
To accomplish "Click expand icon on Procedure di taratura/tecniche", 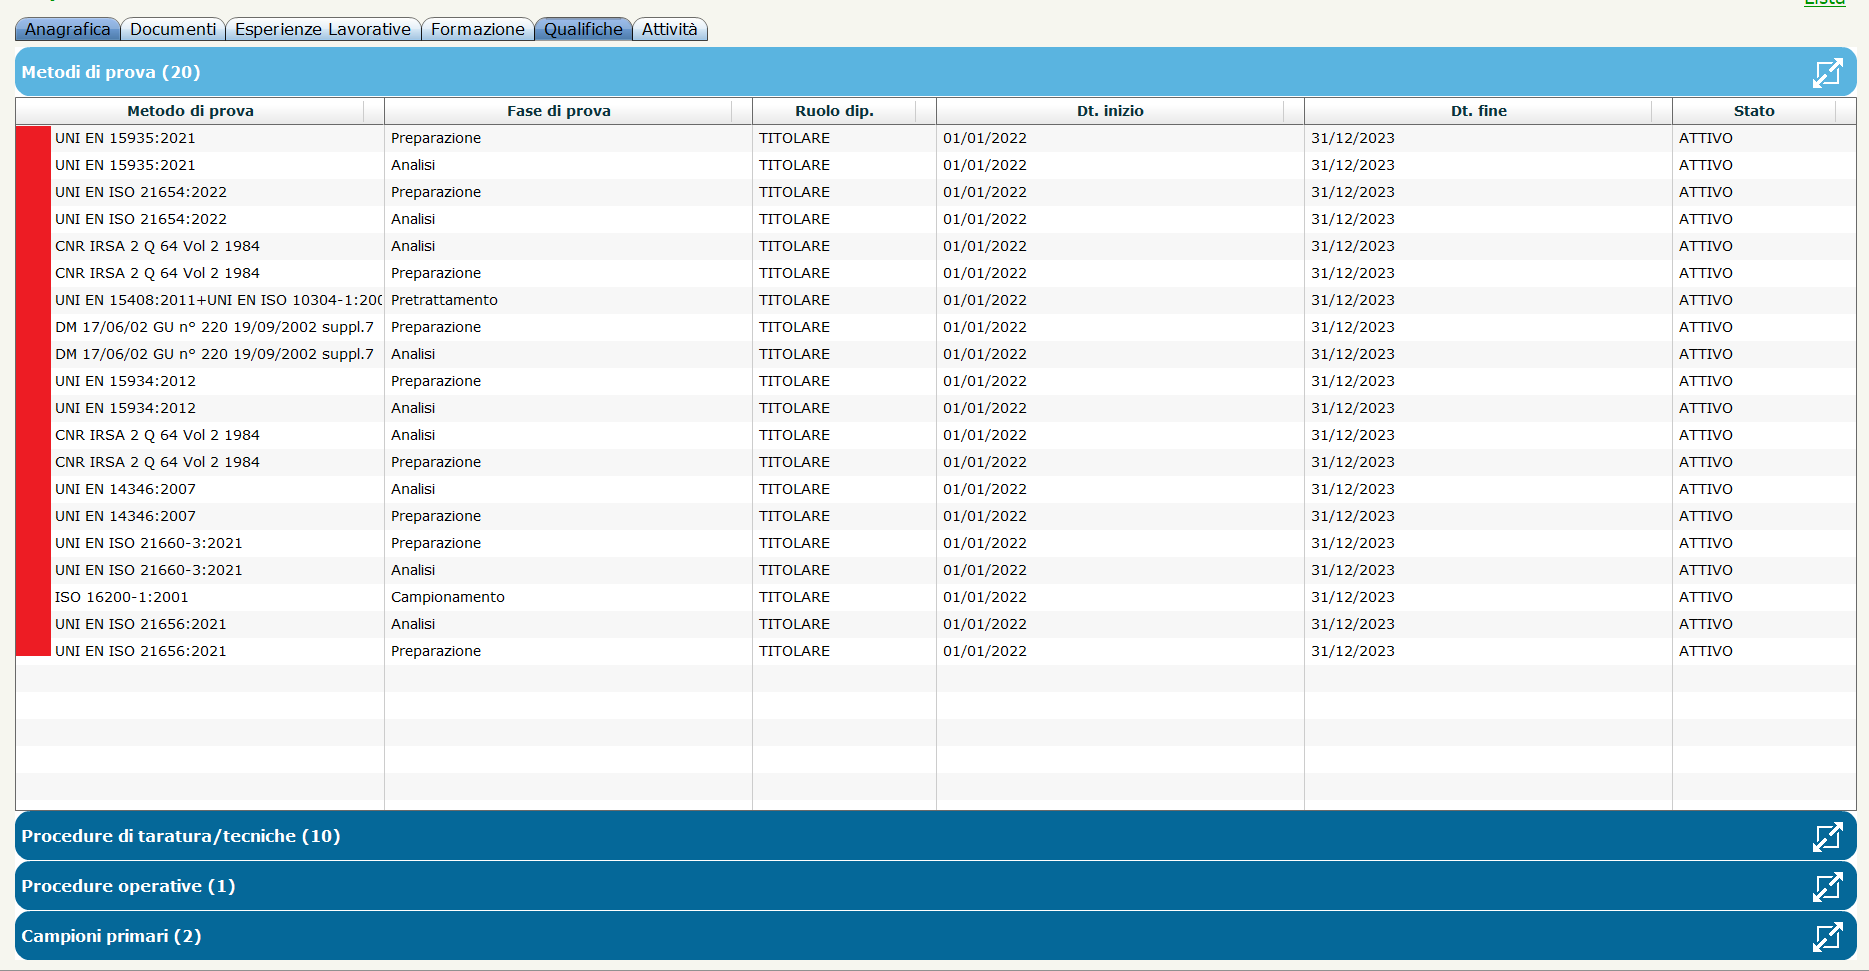I will click(x=1827, y=837).
